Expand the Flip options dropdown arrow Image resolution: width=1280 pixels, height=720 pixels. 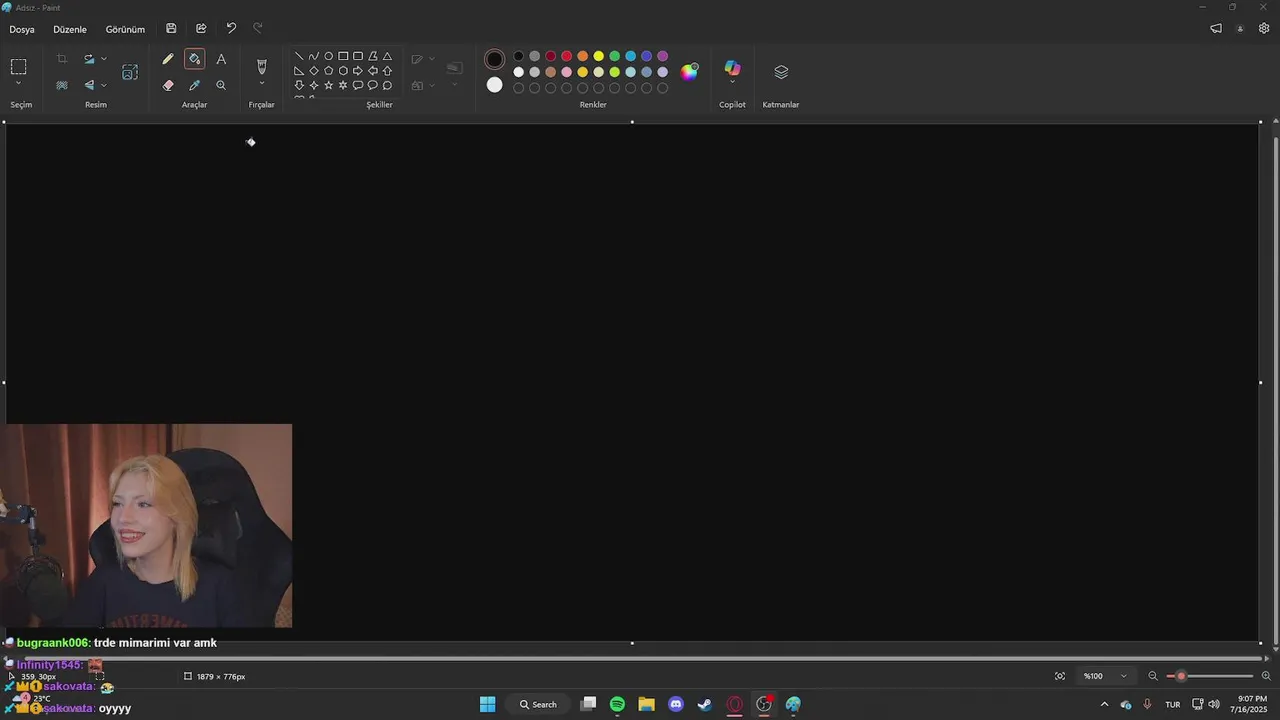pyautogui.click(x=104, y=85)
